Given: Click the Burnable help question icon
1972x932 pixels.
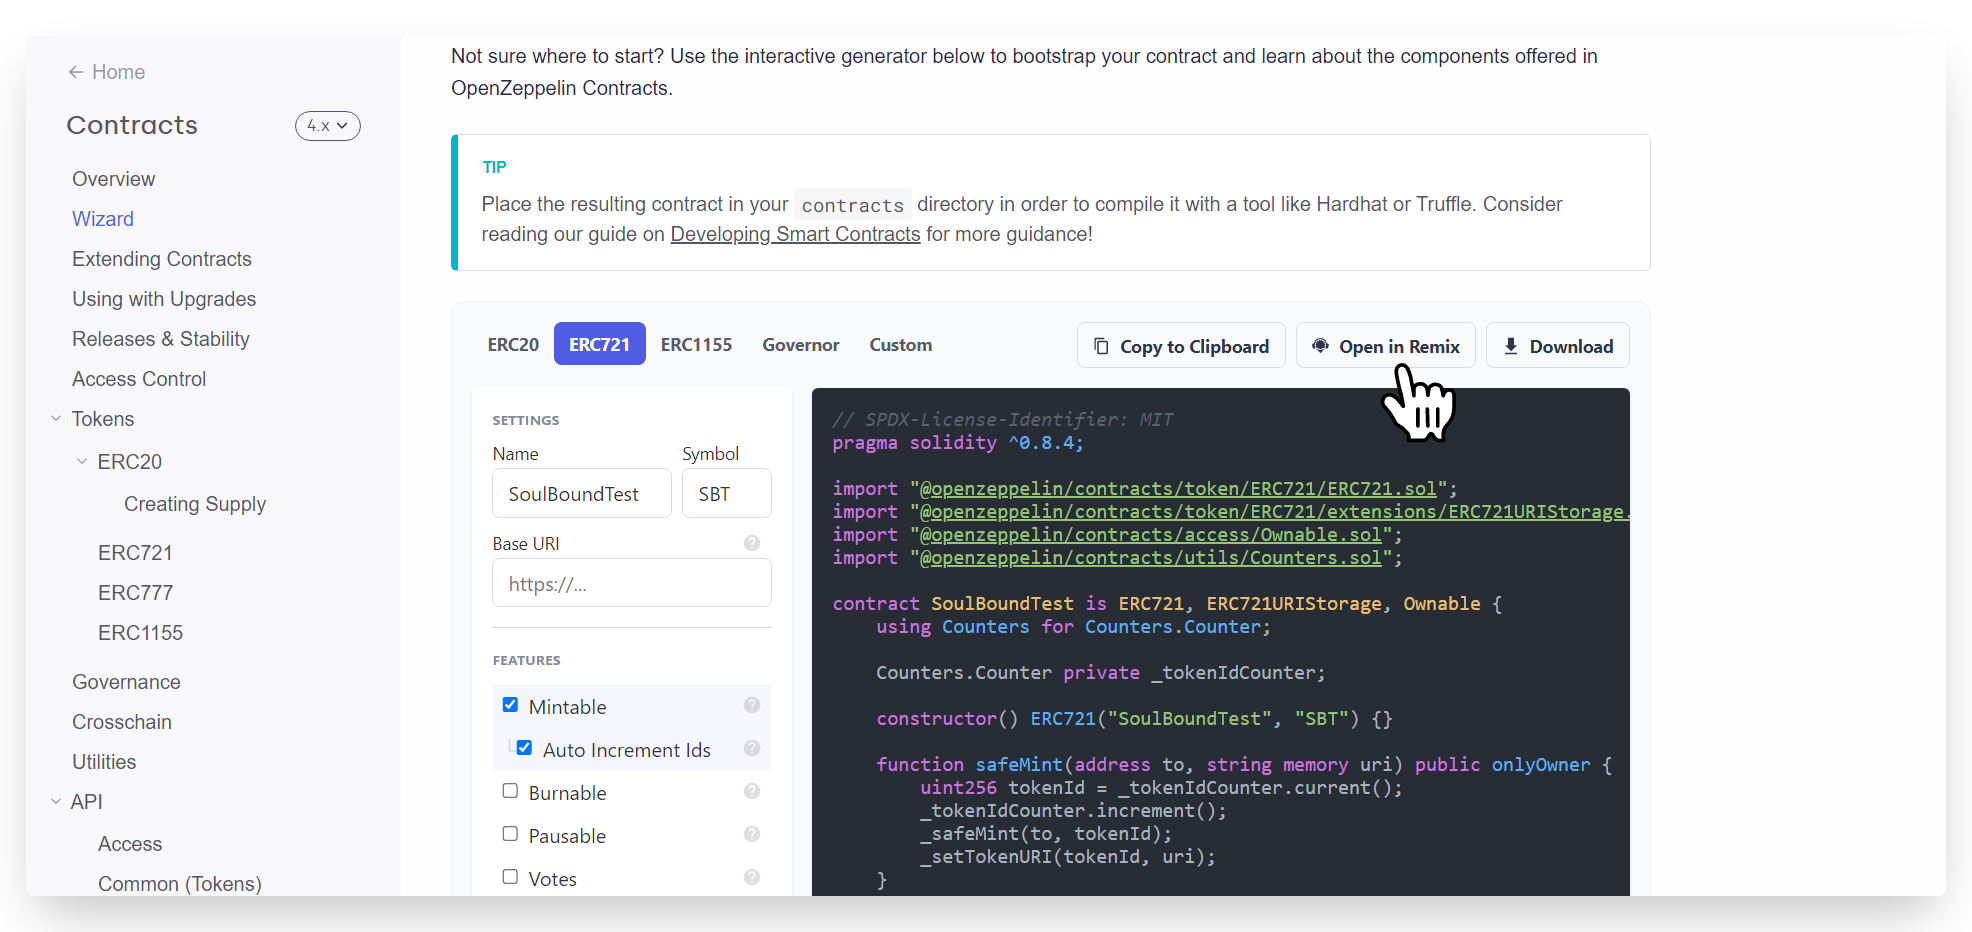Looking at the screenshot, I should click(752, 792).
